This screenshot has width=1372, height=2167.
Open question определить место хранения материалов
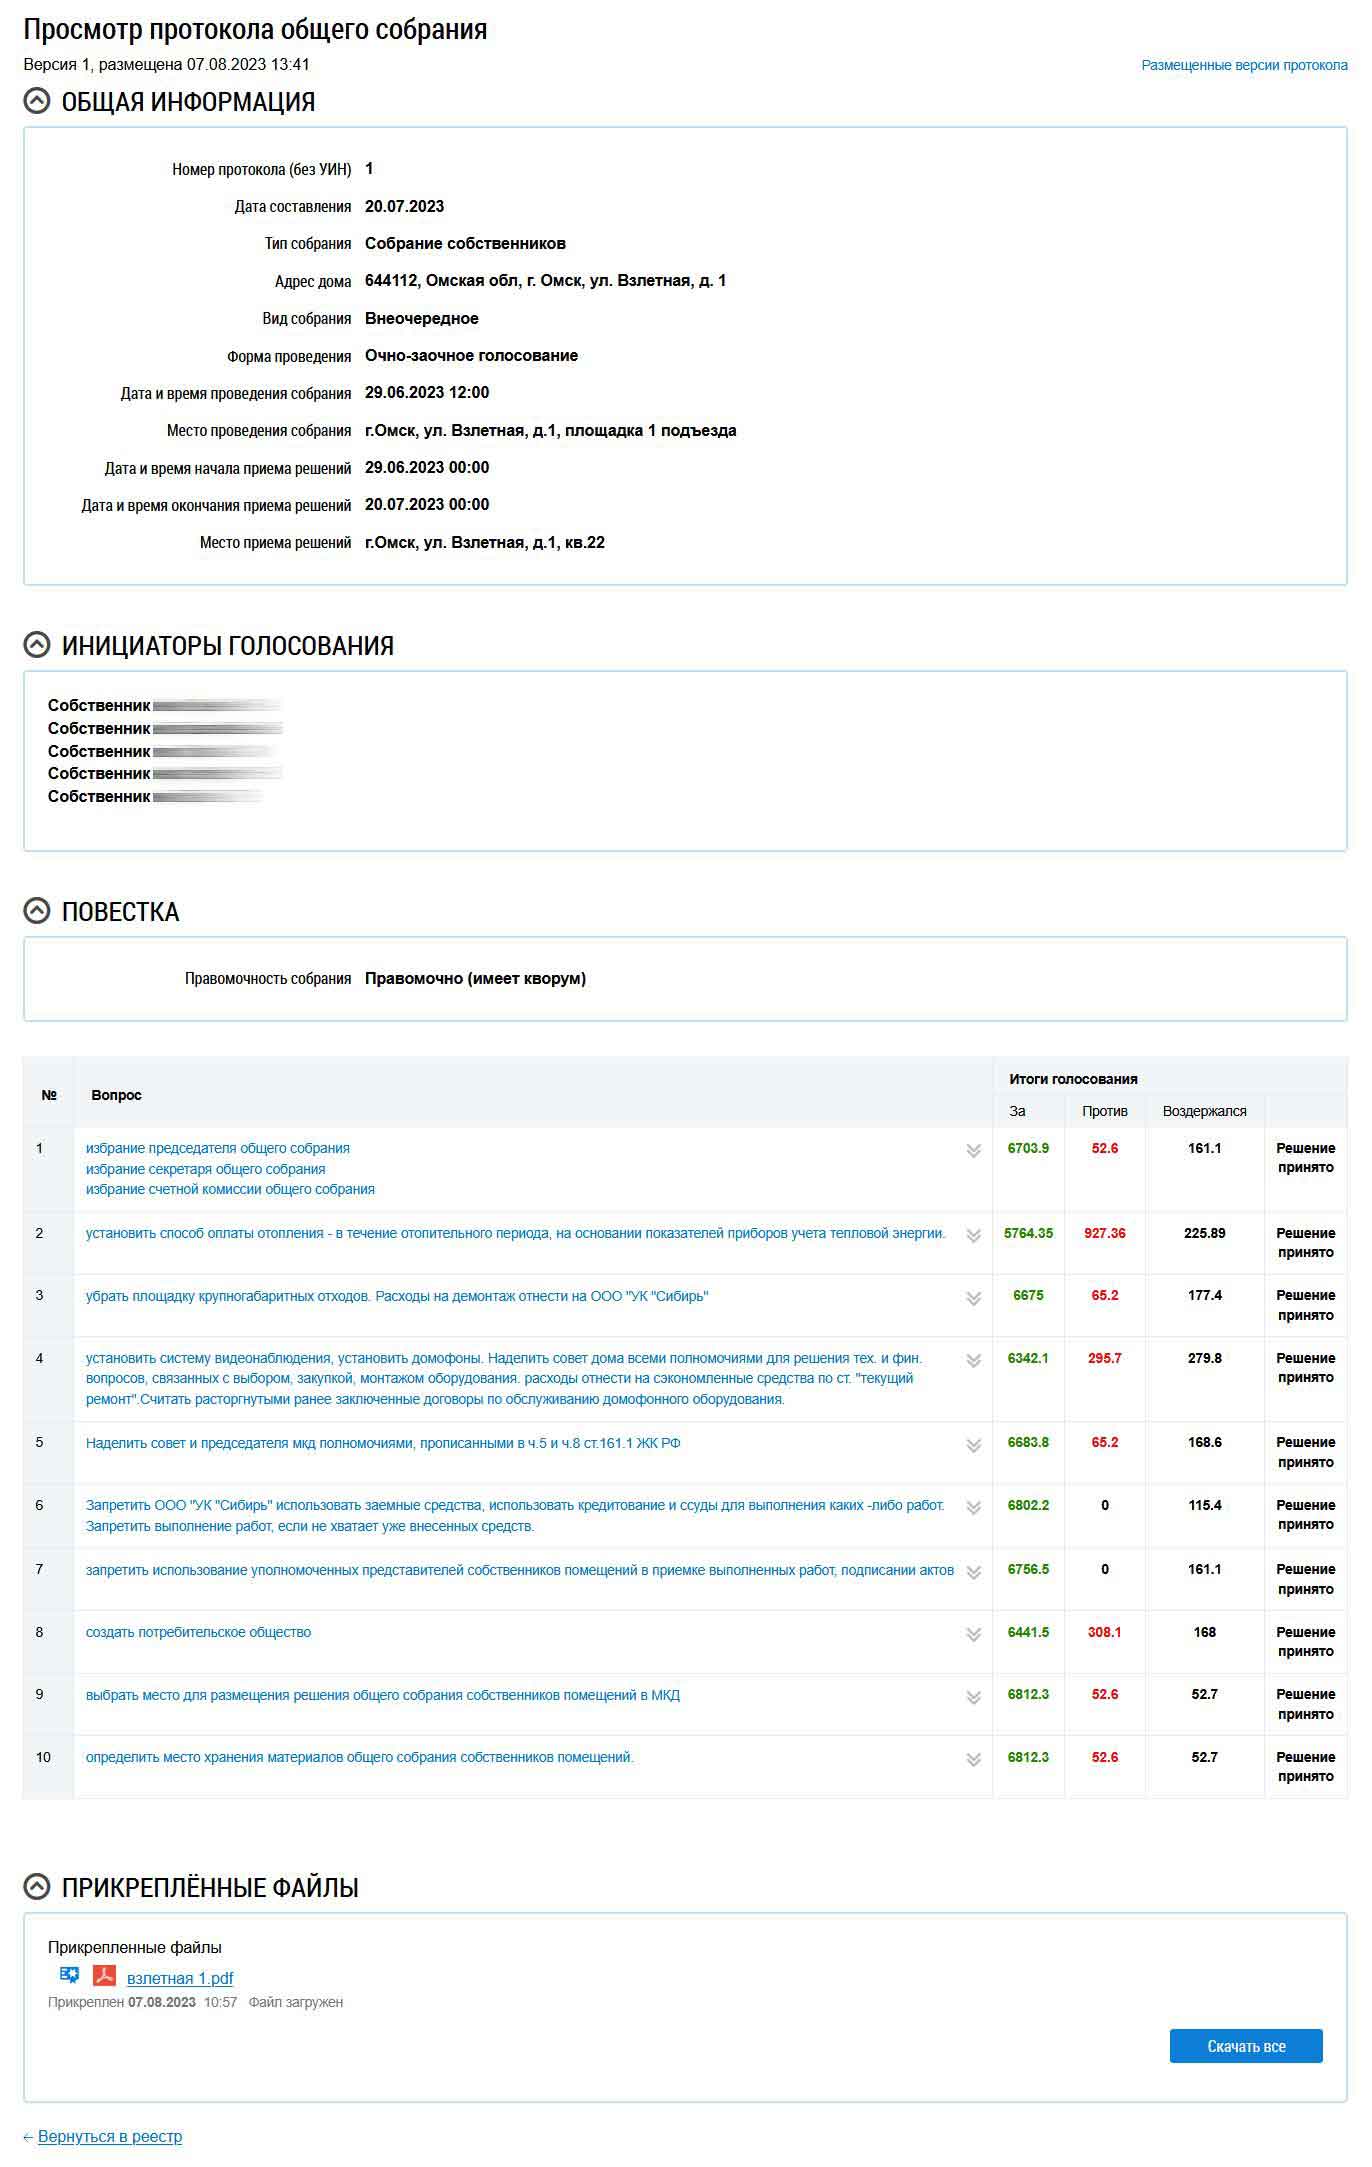coord(360,1757)
